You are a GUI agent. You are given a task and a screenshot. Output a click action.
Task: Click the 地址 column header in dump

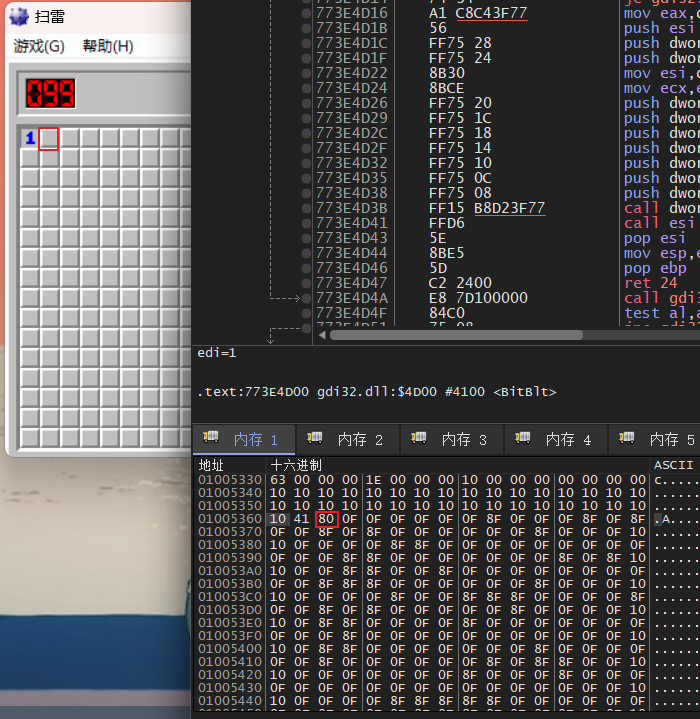pos(211,465)
